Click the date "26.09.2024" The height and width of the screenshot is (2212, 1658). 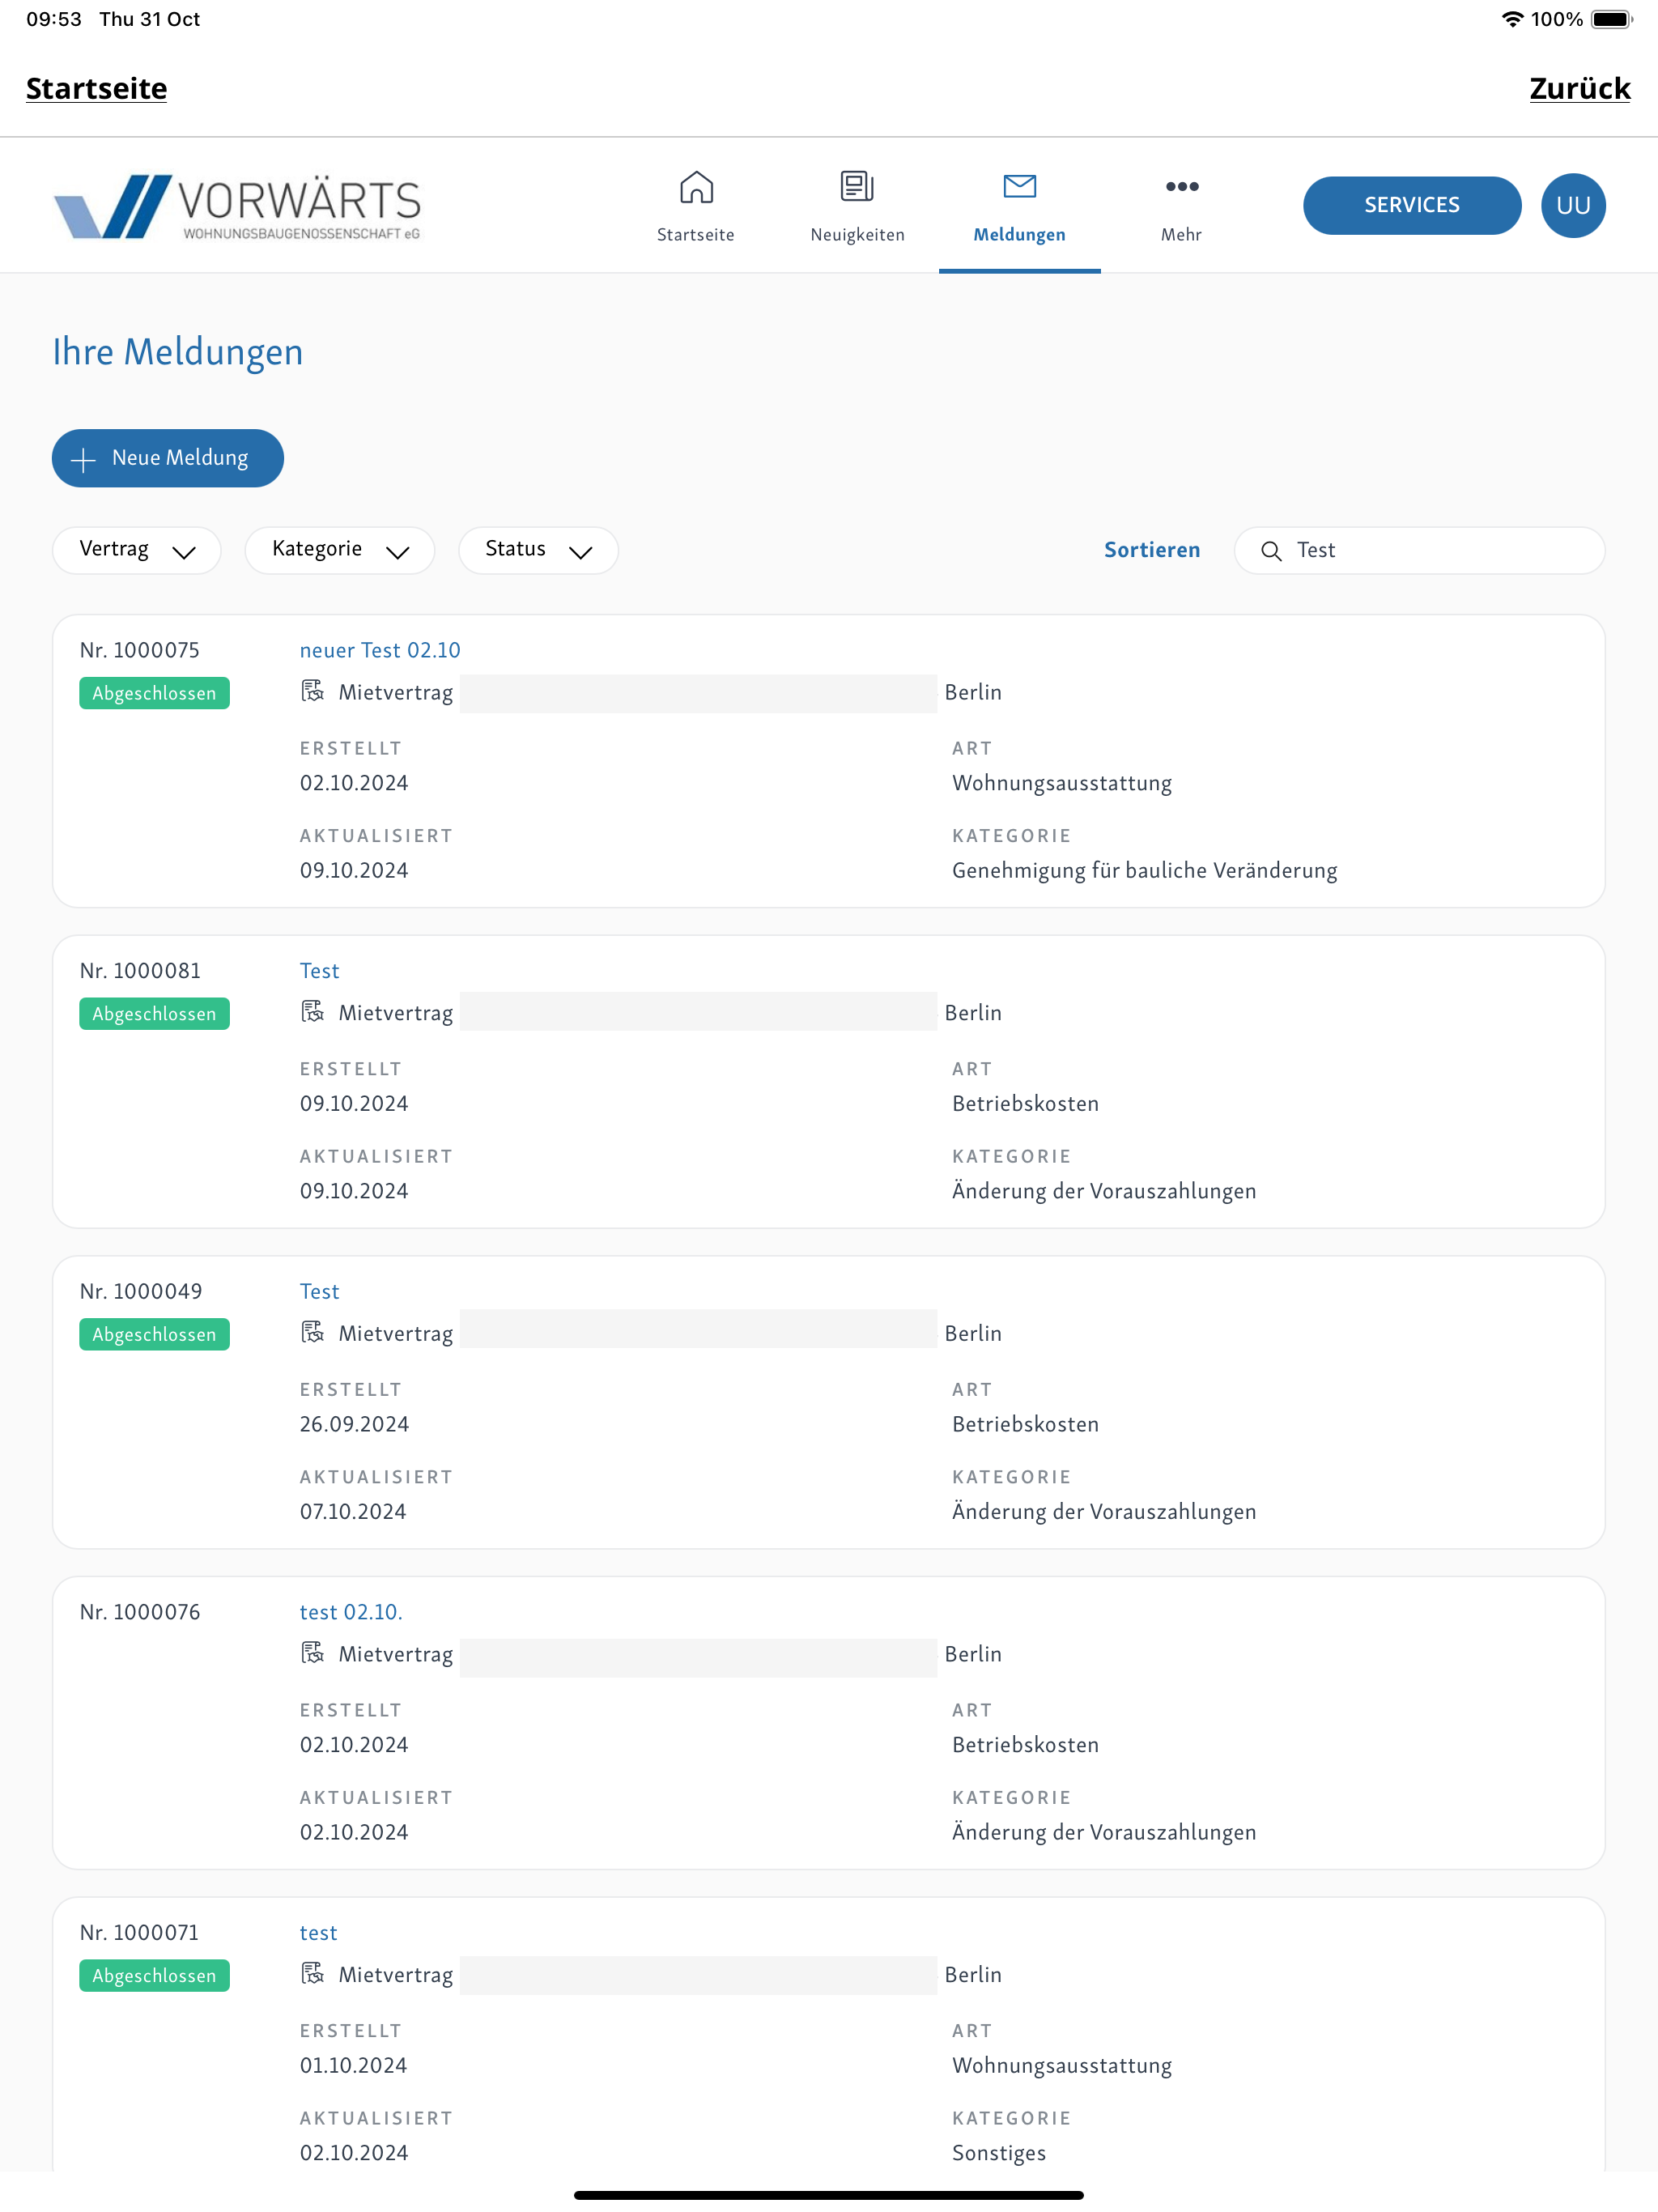[354, 1424]
